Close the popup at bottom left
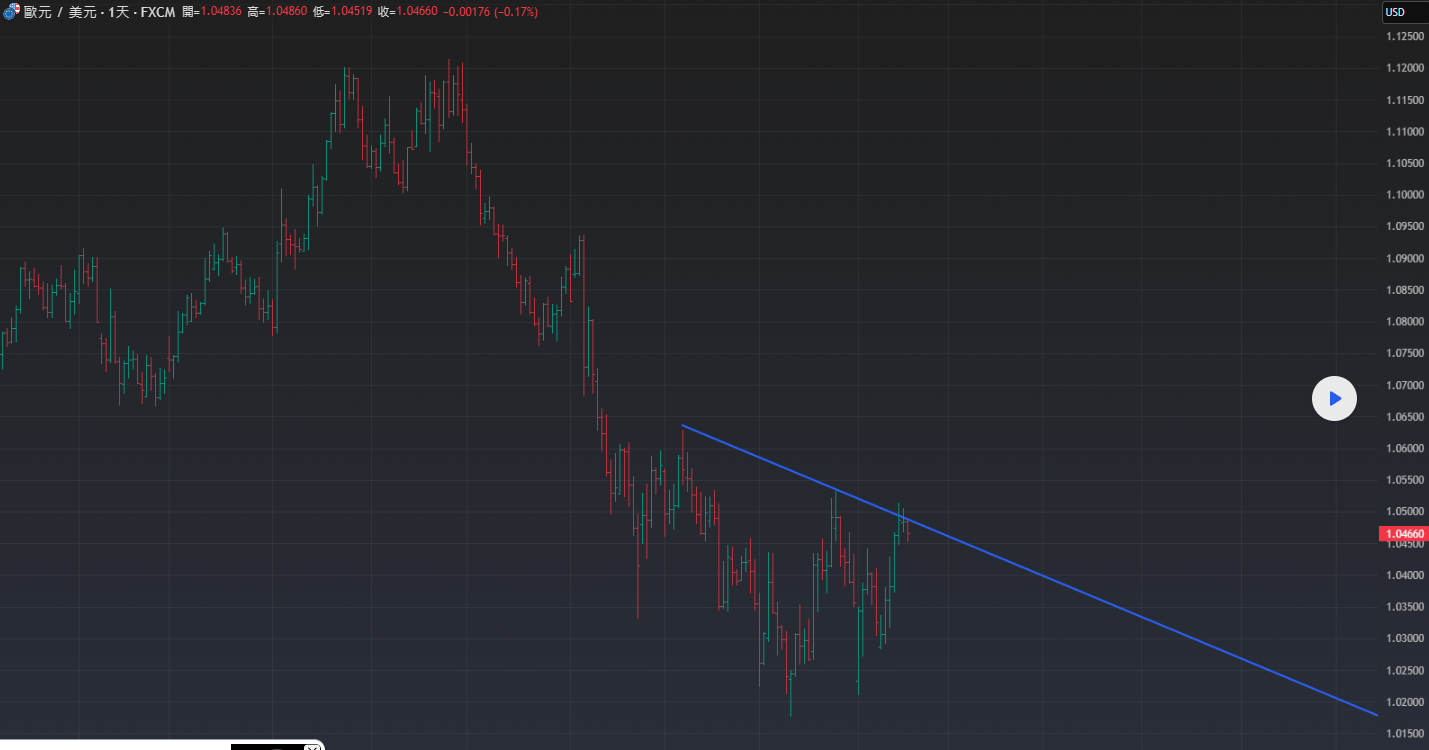This screenshot has height=750, width=1429. [312, 746]
